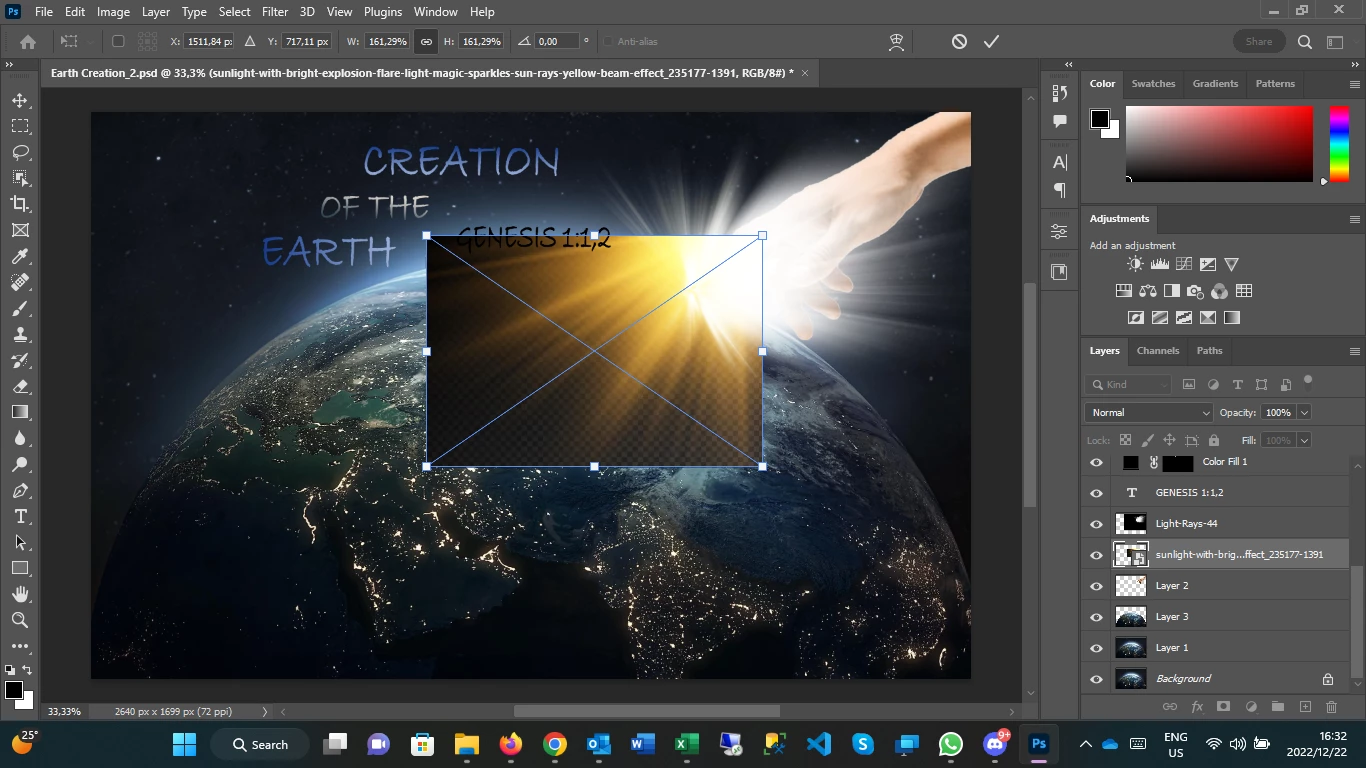Select the Eyedropper tool

click(20, 256)
